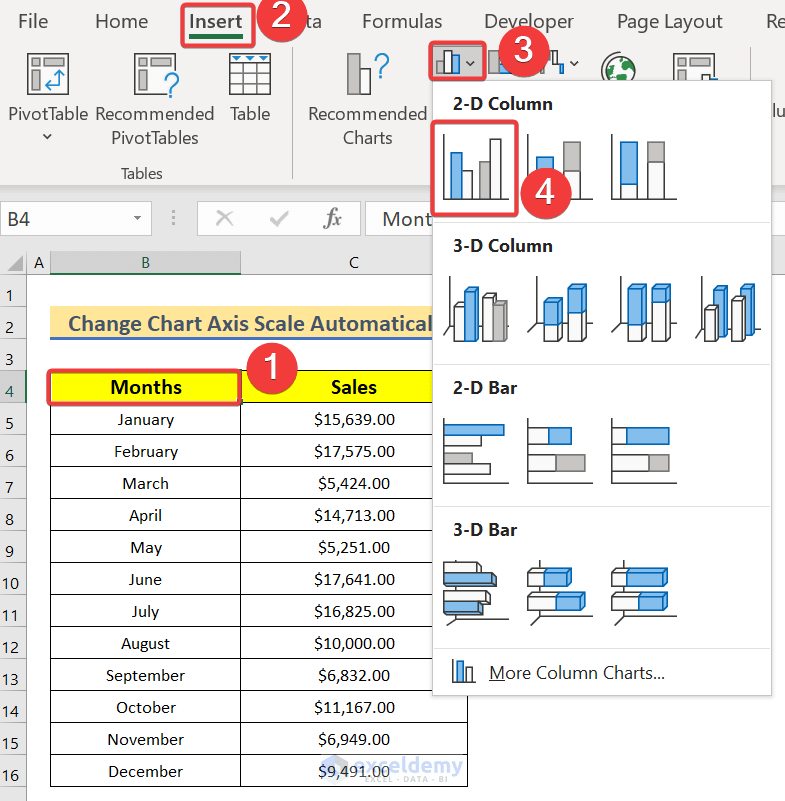Viewport: 785px width, 801px height.
Task: Switch to the Page Layout tab
Action: (670, 21)
